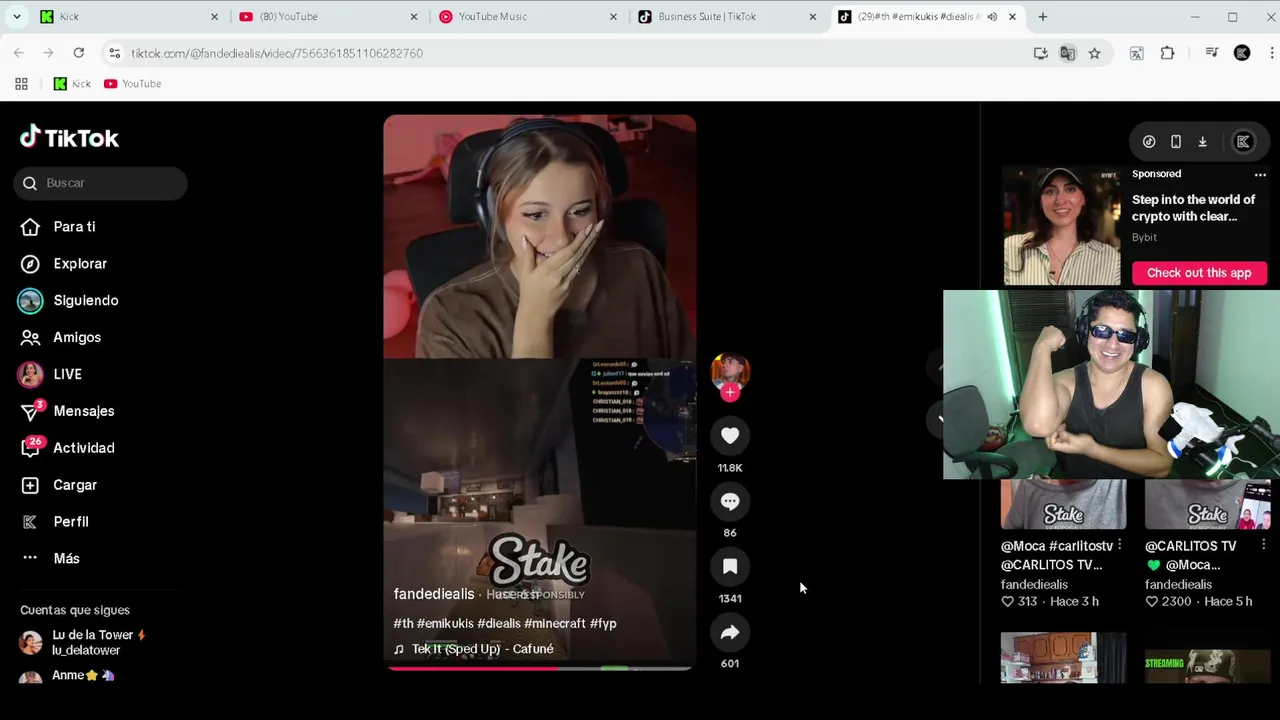Switch to the Kick tab
The width and height of the screenshot is (1280, 720).
126,17
